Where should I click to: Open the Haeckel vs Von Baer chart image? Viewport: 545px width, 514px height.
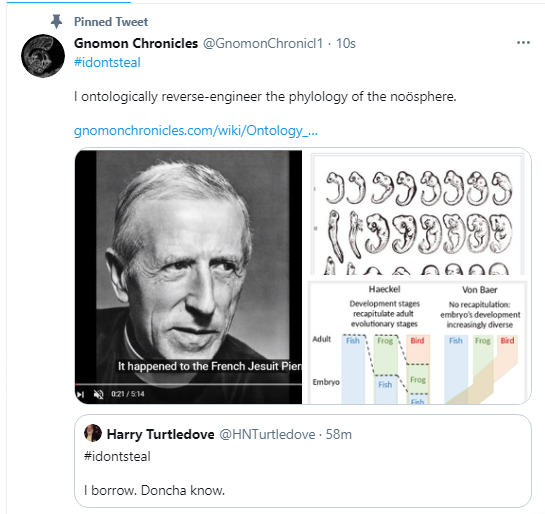tap(417, 343)
